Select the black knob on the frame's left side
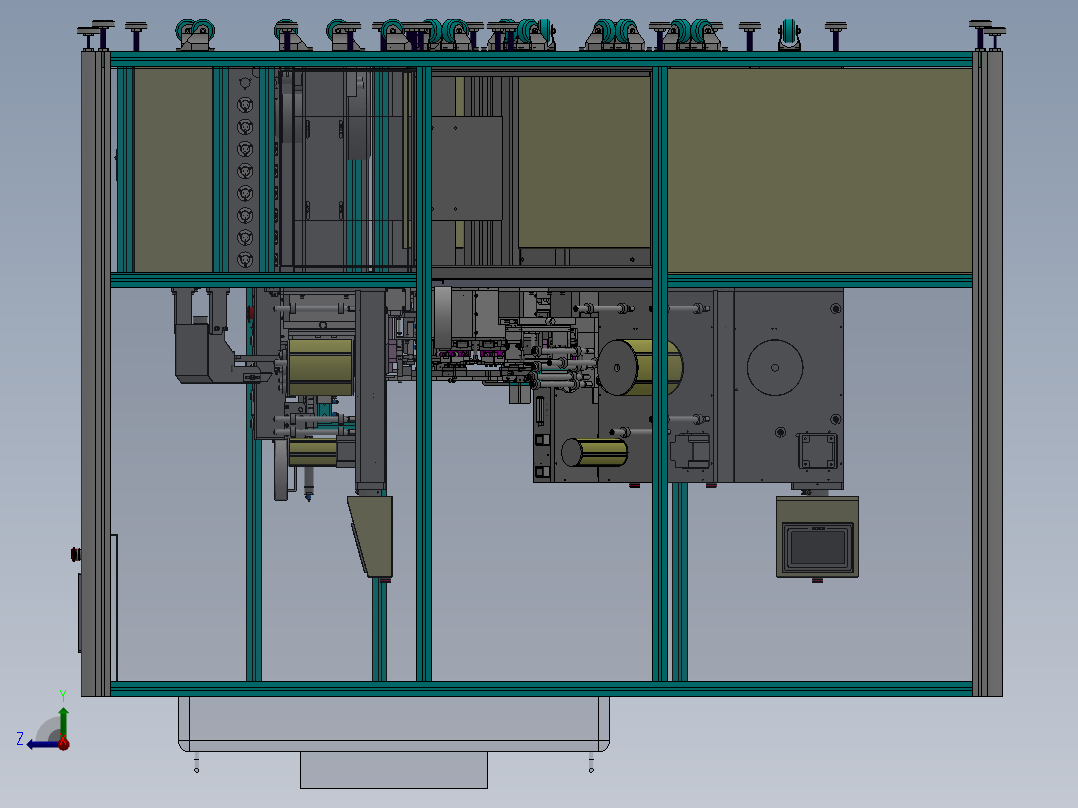The height and width of the screenshot is (808, 1078). point(76,554)
